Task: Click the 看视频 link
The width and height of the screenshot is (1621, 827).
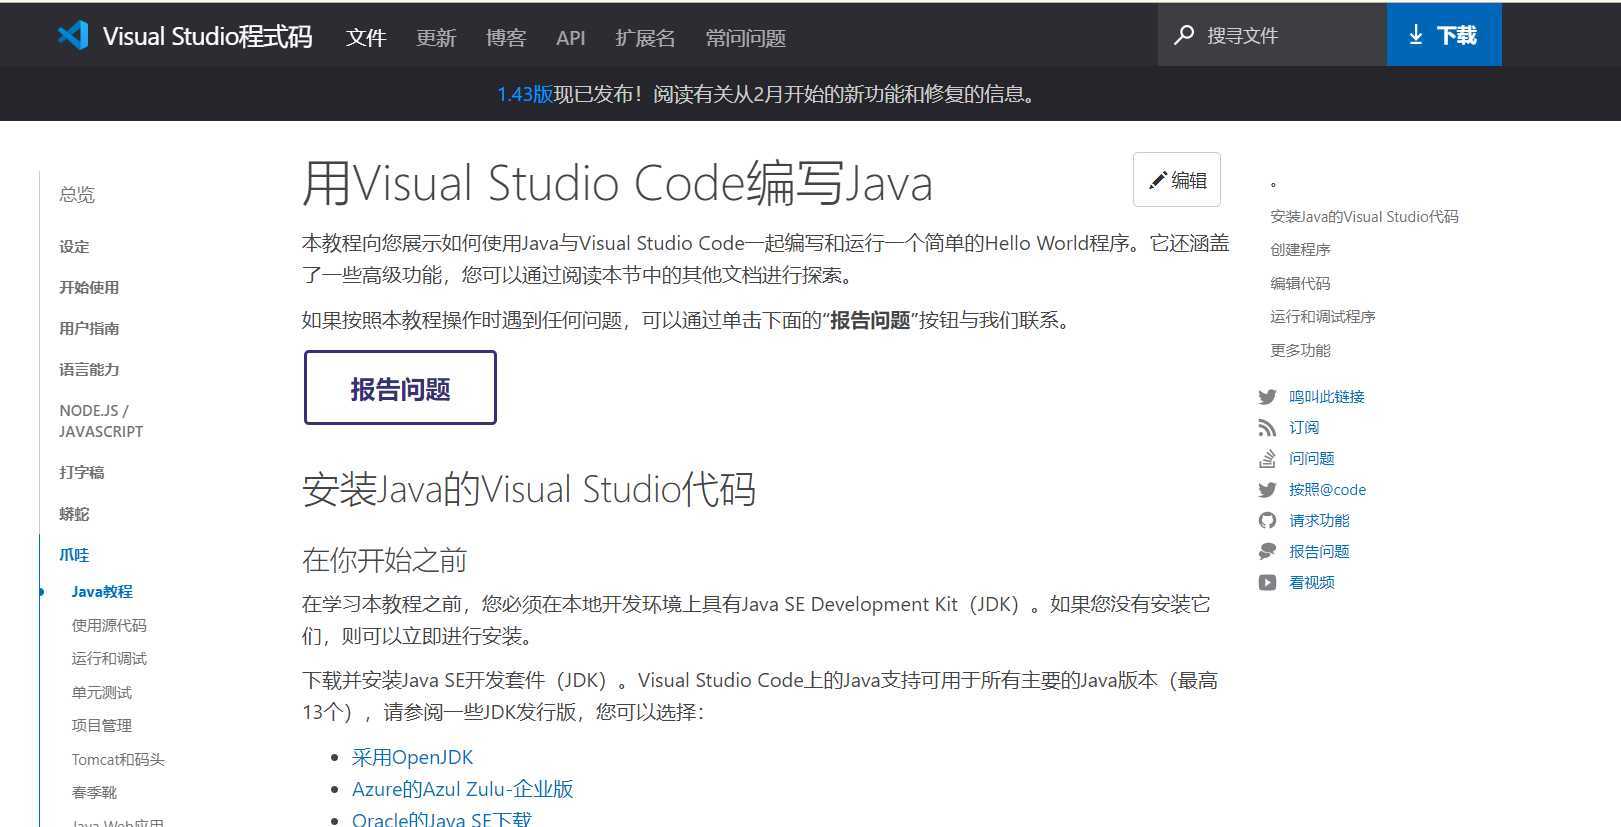Action: pos(1312,583)
